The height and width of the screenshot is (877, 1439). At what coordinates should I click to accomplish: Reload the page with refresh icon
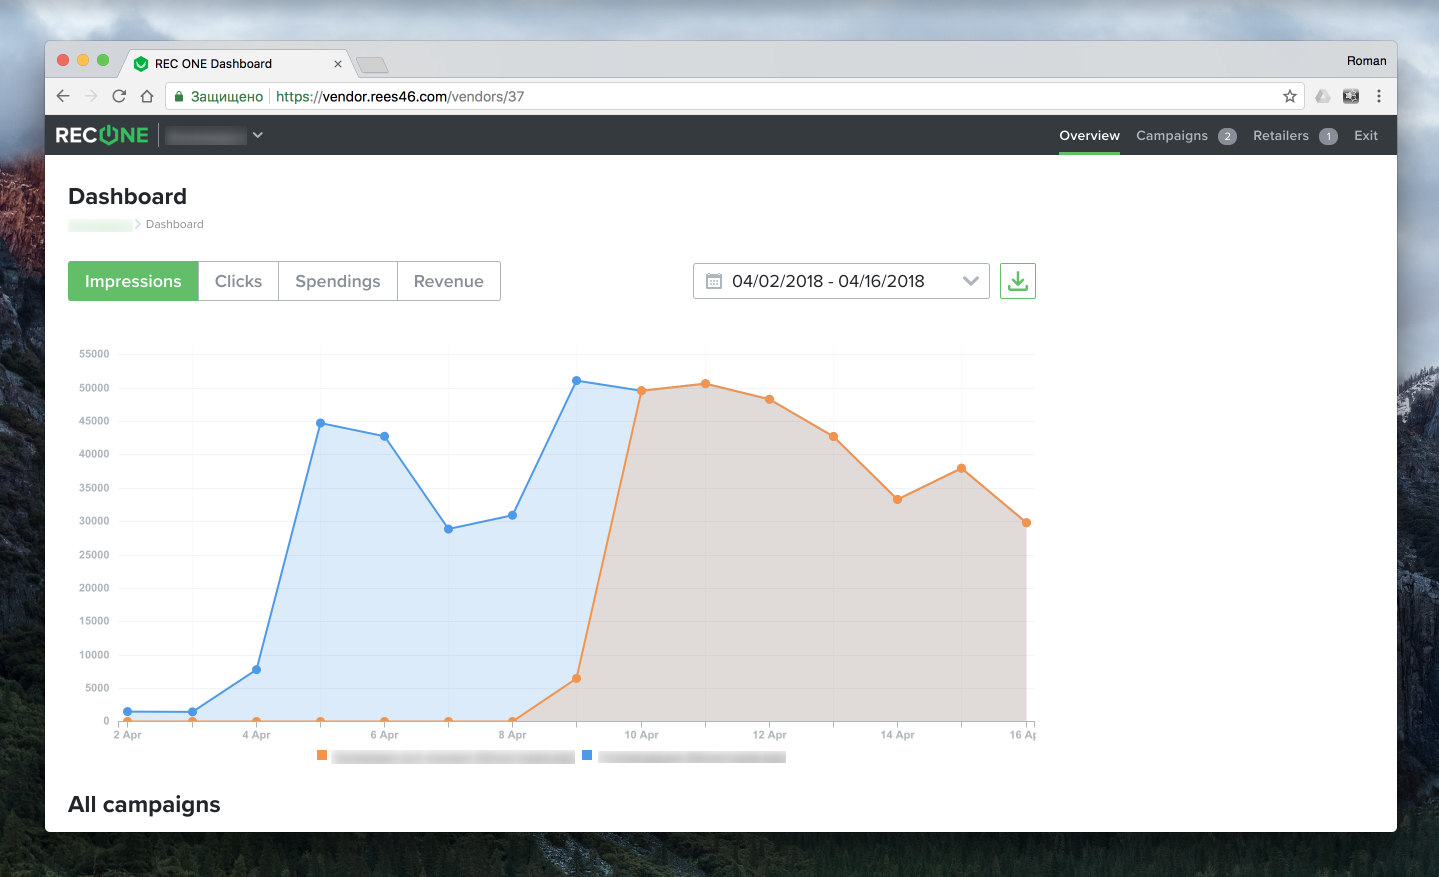[119, 96]
